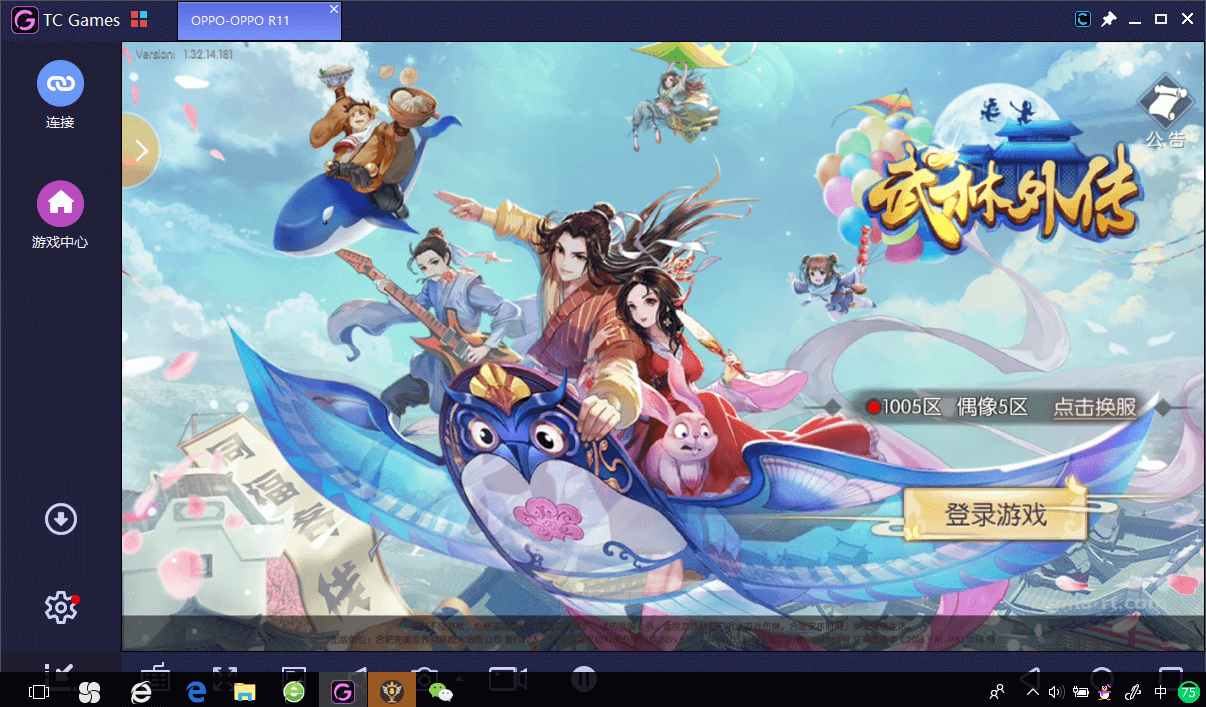Click the video record camera icon

tap(508, 679)
